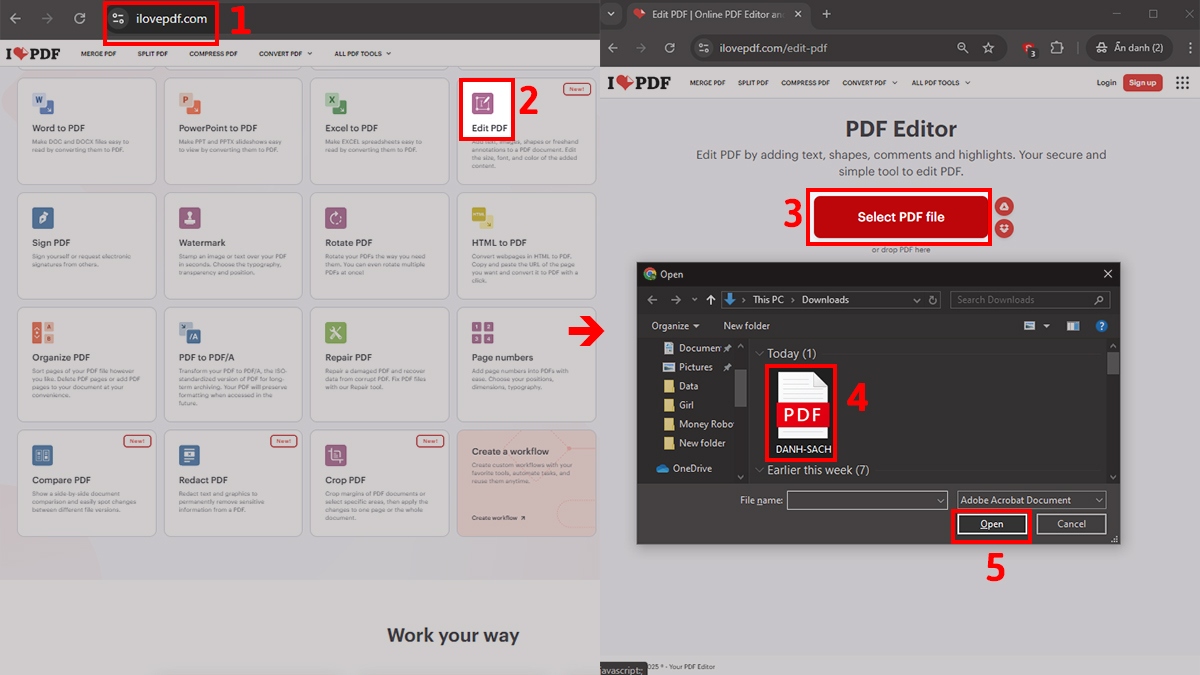The width and height of the screenshot is (1200, 675).
Task: Reload the ilovepdf.com/edit-pdf page
Action: [670, 48]
